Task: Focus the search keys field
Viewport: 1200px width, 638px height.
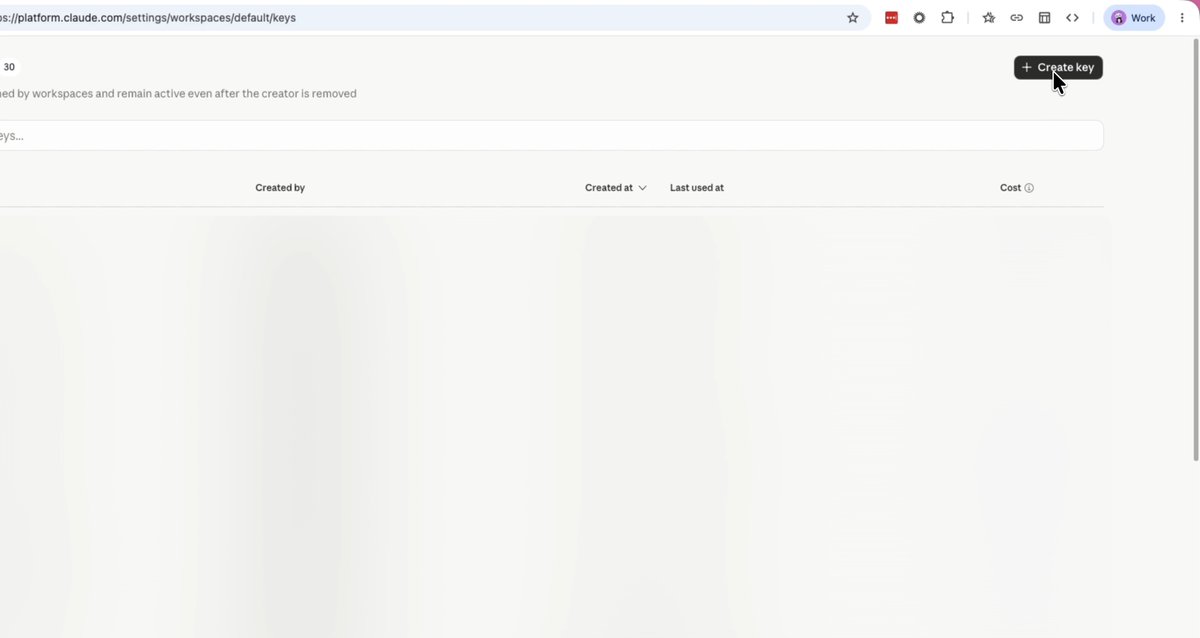Action: (x=552, y=135)
